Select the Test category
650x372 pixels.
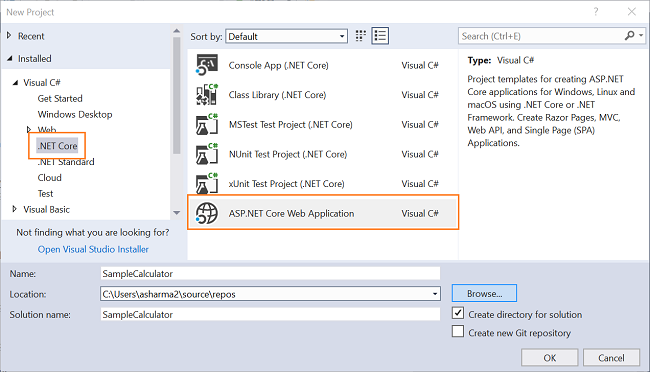point(46,193)
